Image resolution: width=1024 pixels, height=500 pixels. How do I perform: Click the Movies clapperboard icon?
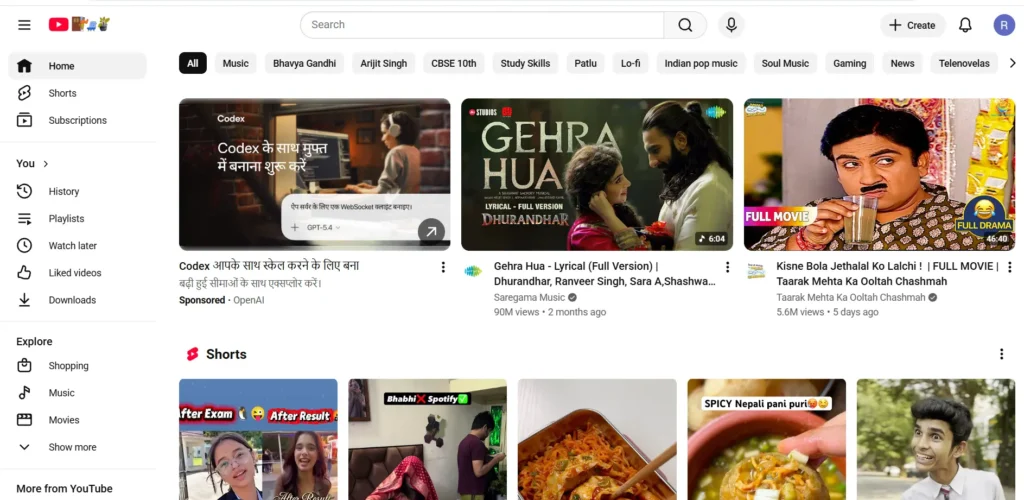pyautogui.click(x=24, y=420)
